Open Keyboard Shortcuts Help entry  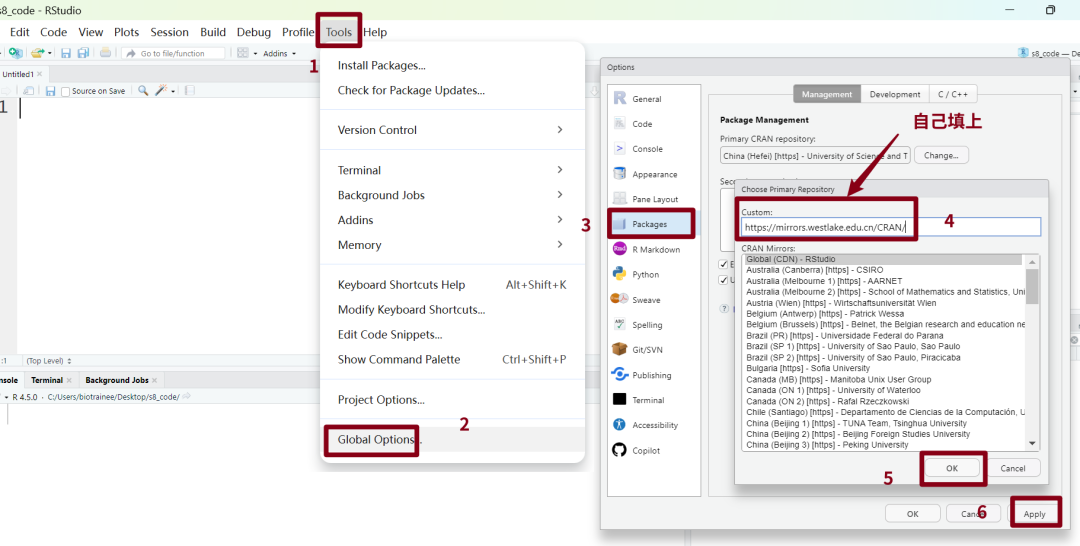coord(450,284)
